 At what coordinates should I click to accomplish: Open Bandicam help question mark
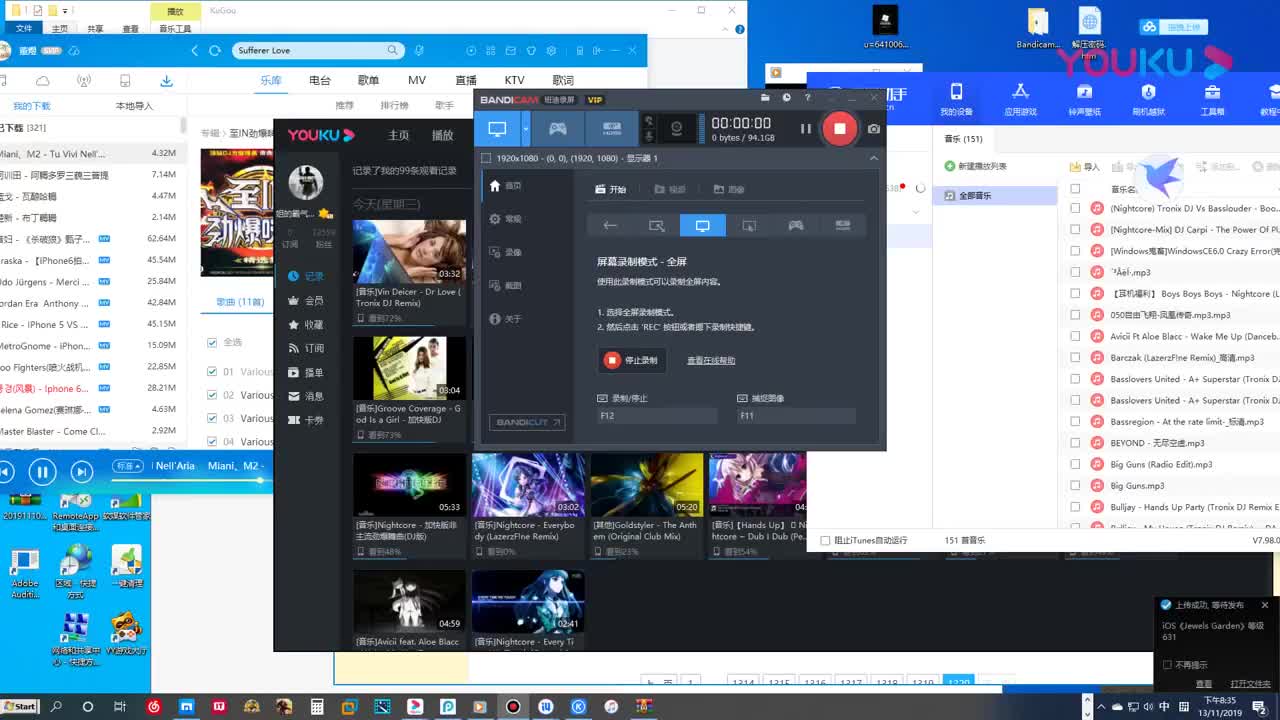[808, 98]
